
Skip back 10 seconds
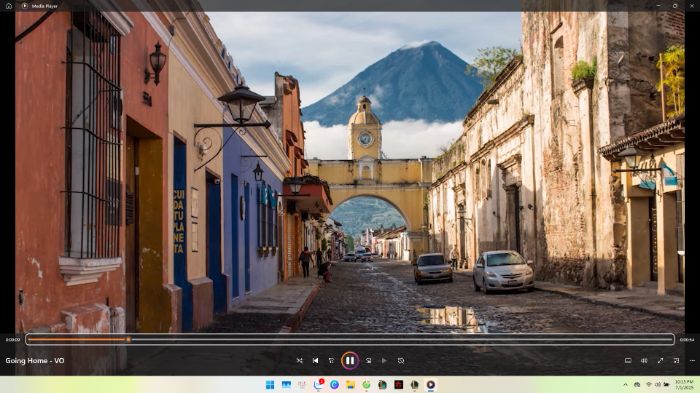[331, 360]
